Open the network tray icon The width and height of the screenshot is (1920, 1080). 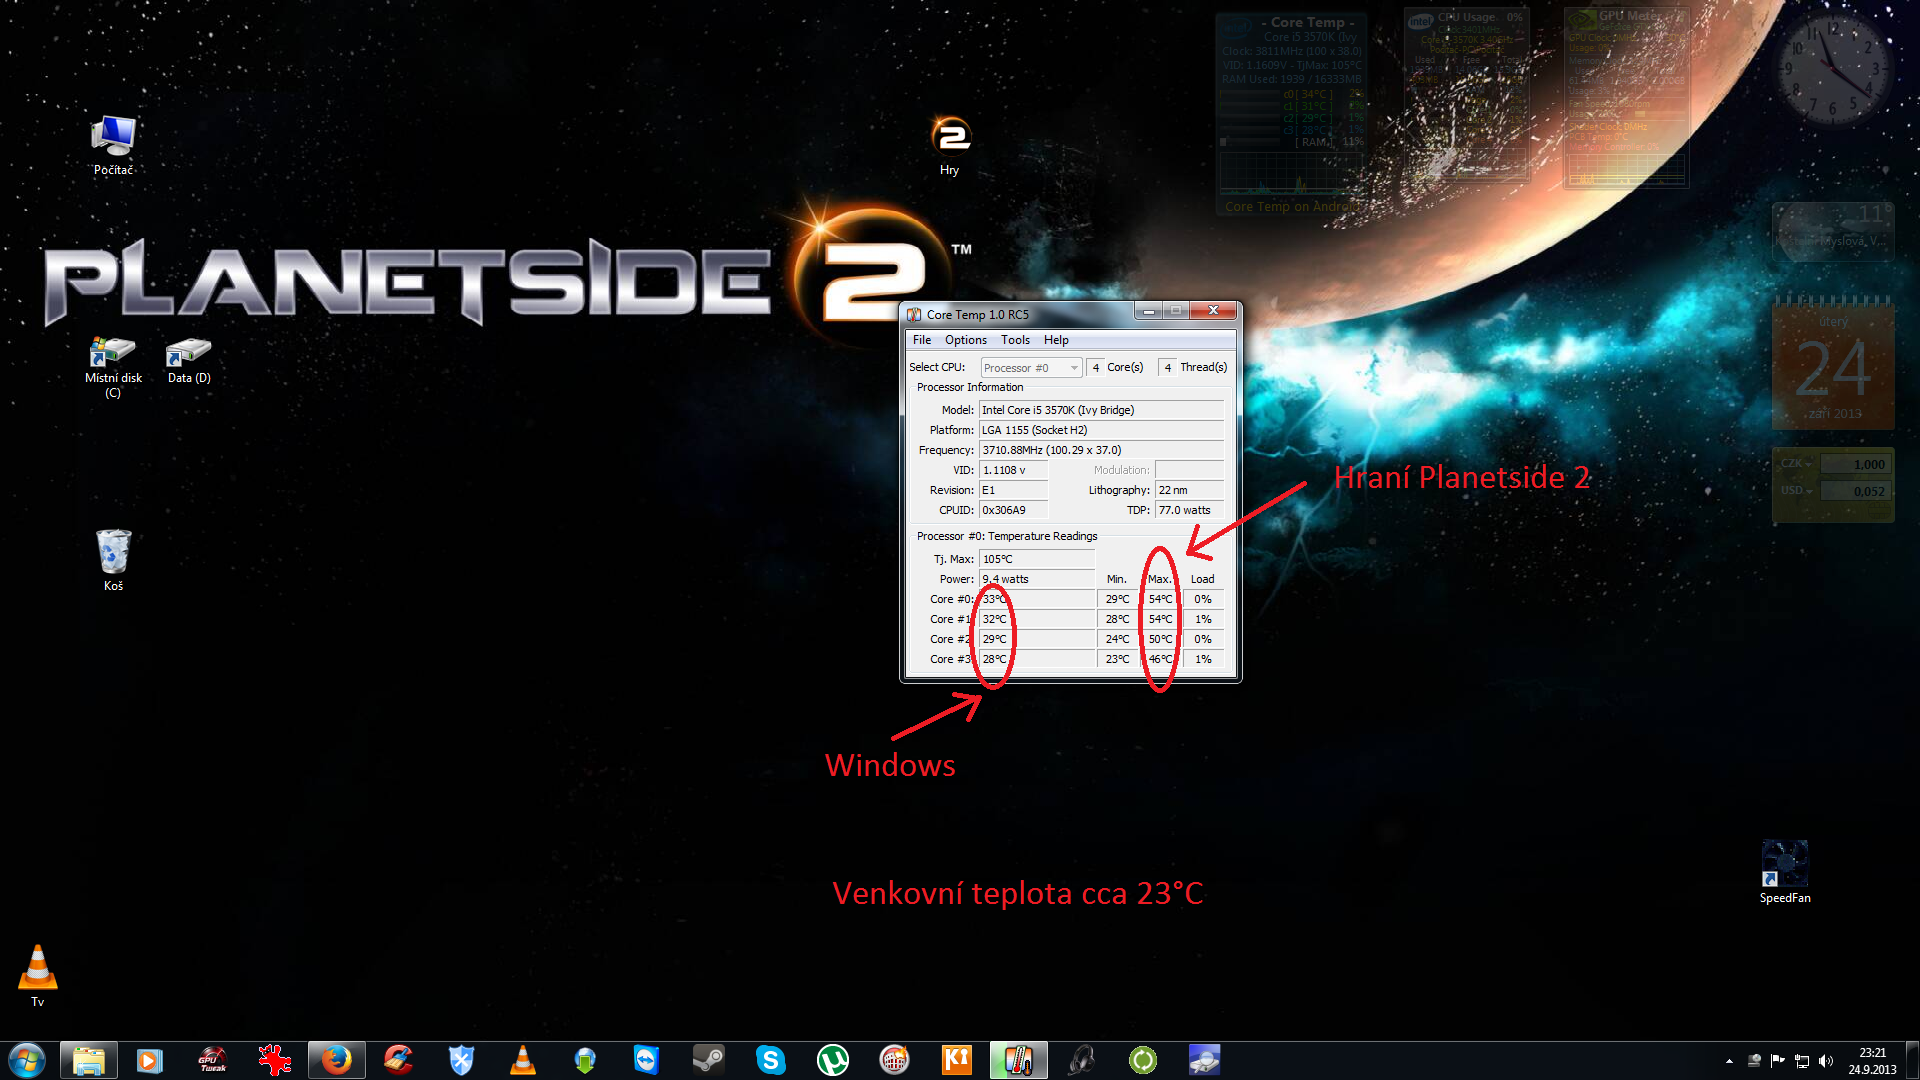1802,1061
